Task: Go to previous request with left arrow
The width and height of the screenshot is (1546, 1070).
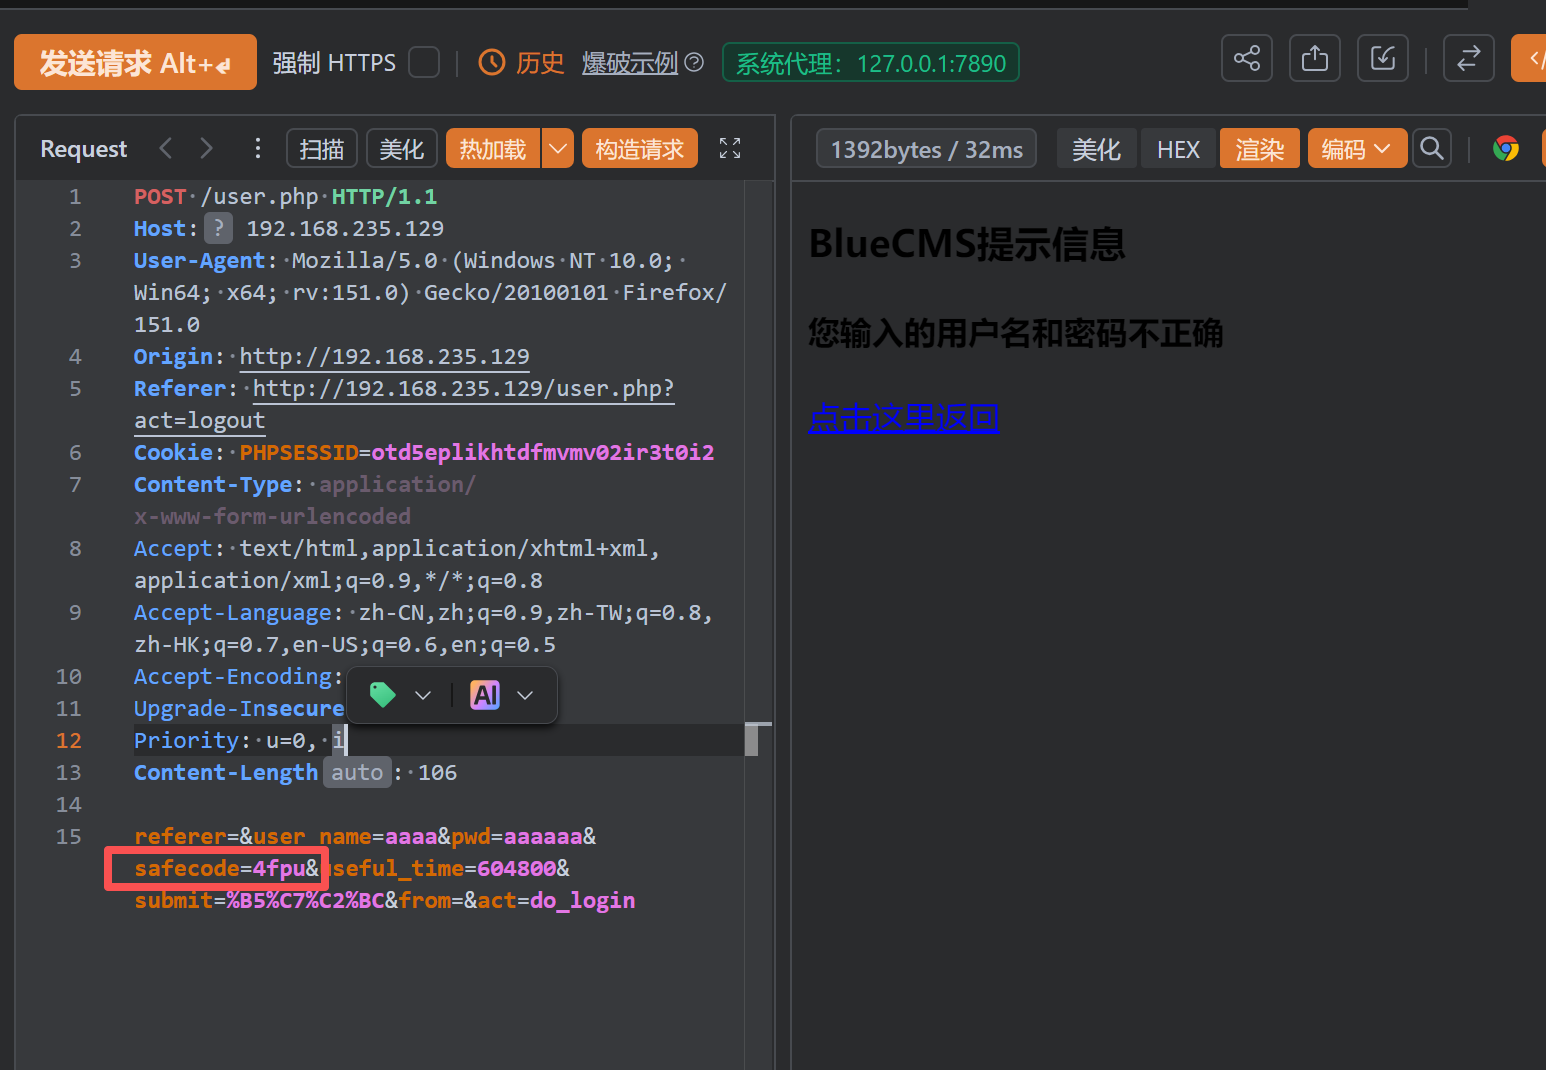Action: pyautogui.click(x=166, y=149)
